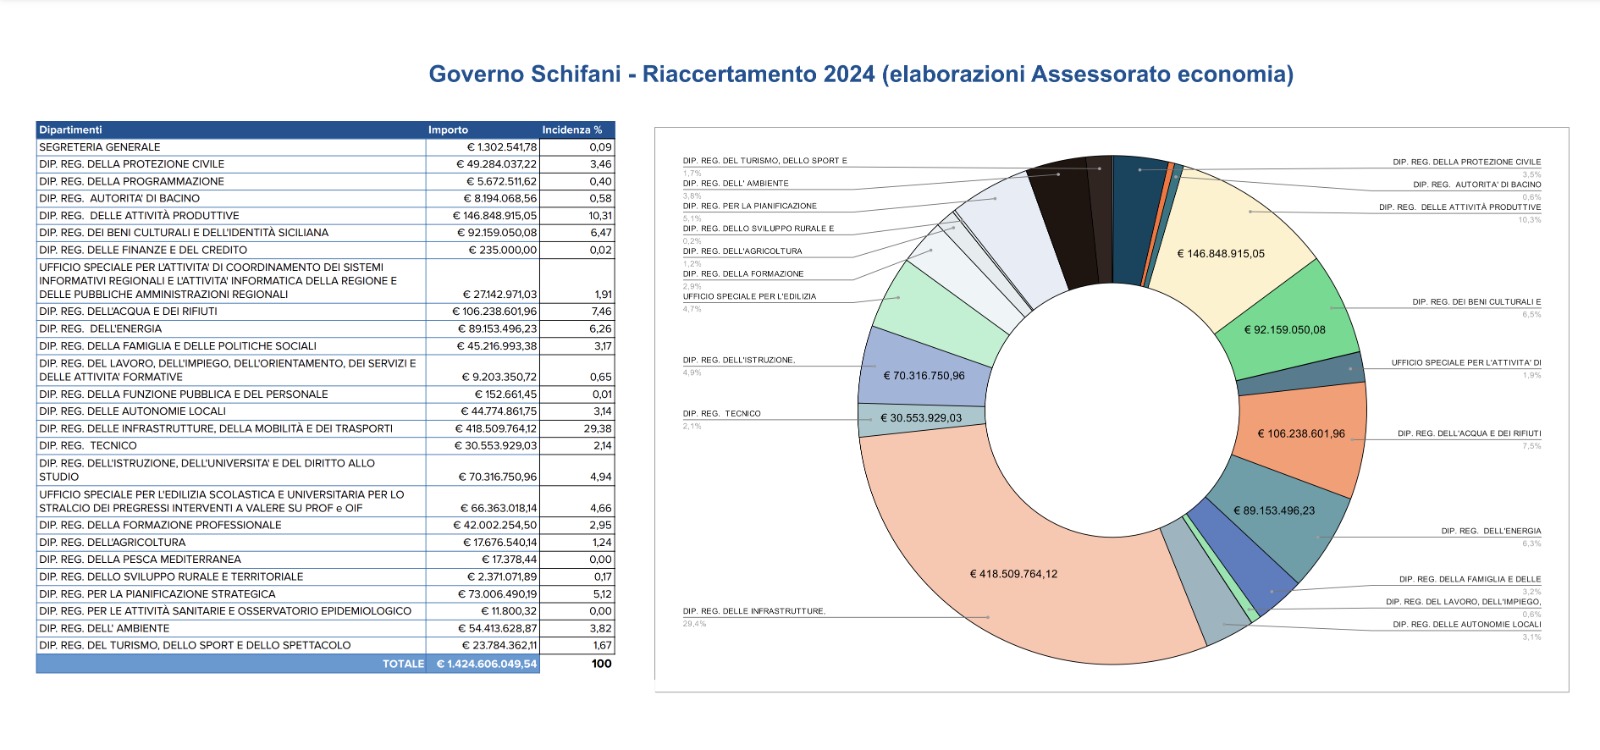Image resolution: width=1600 pixels, height=750 pixels.
Task: Click total amount € 1.424.606.049,54
Action: (487, 664)
